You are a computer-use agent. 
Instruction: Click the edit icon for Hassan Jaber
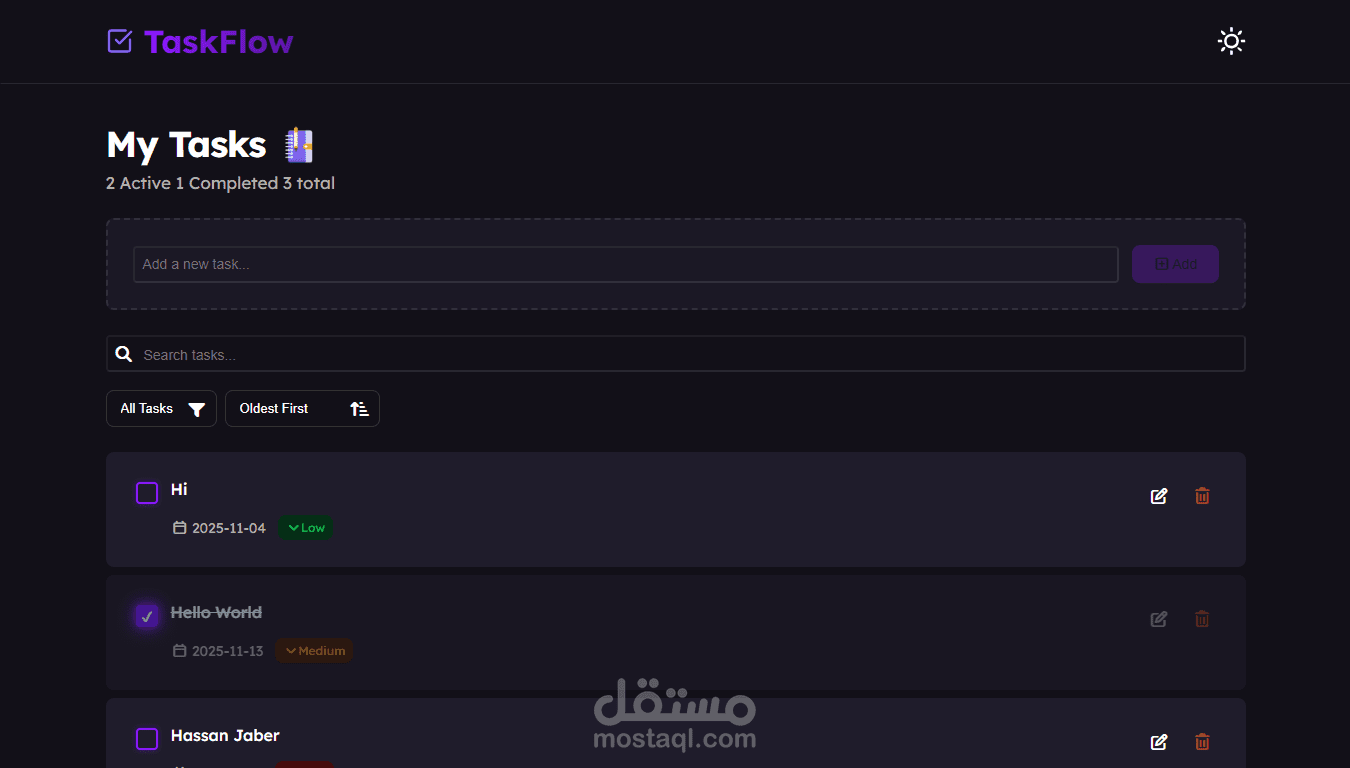tap(1159, 742)
